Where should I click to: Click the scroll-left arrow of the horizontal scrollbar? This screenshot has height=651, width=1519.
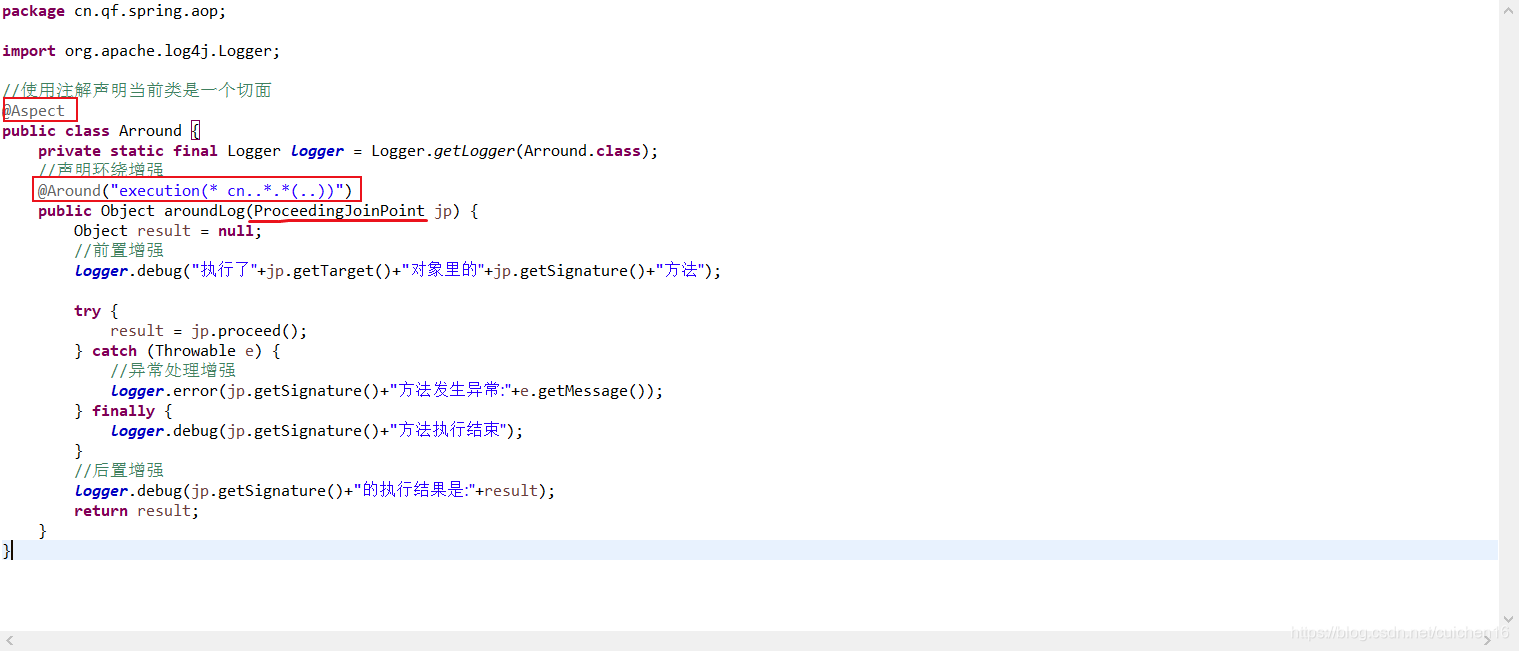click(9, 640)
